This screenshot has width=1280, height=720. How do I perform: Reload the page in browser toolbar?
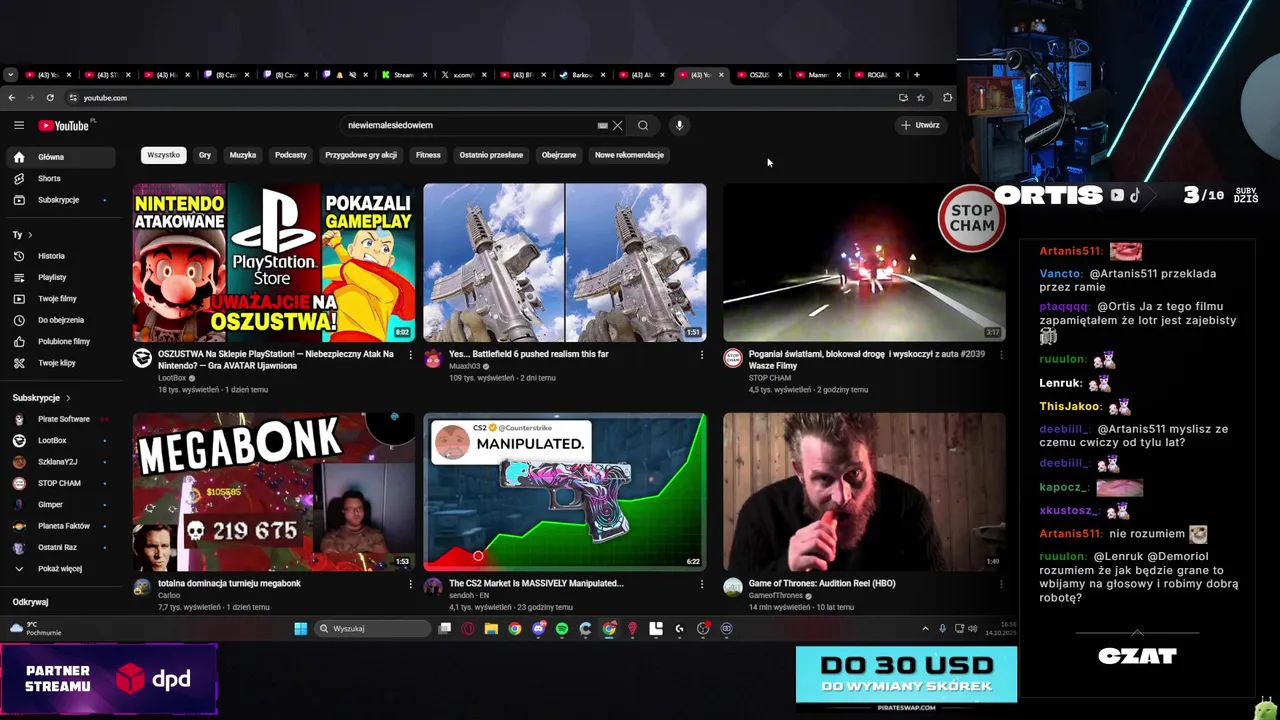pos(50,97)
